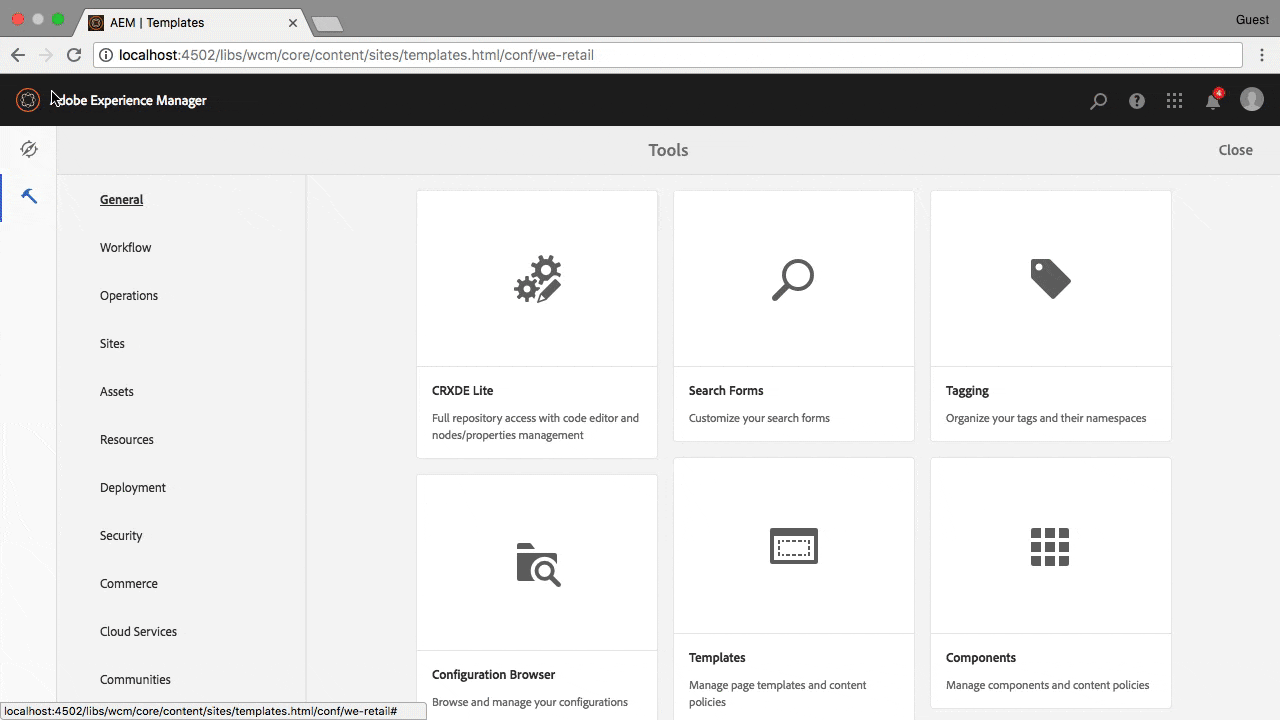
Task: Reload the page with refresh icon
Action: click(74, 55)
